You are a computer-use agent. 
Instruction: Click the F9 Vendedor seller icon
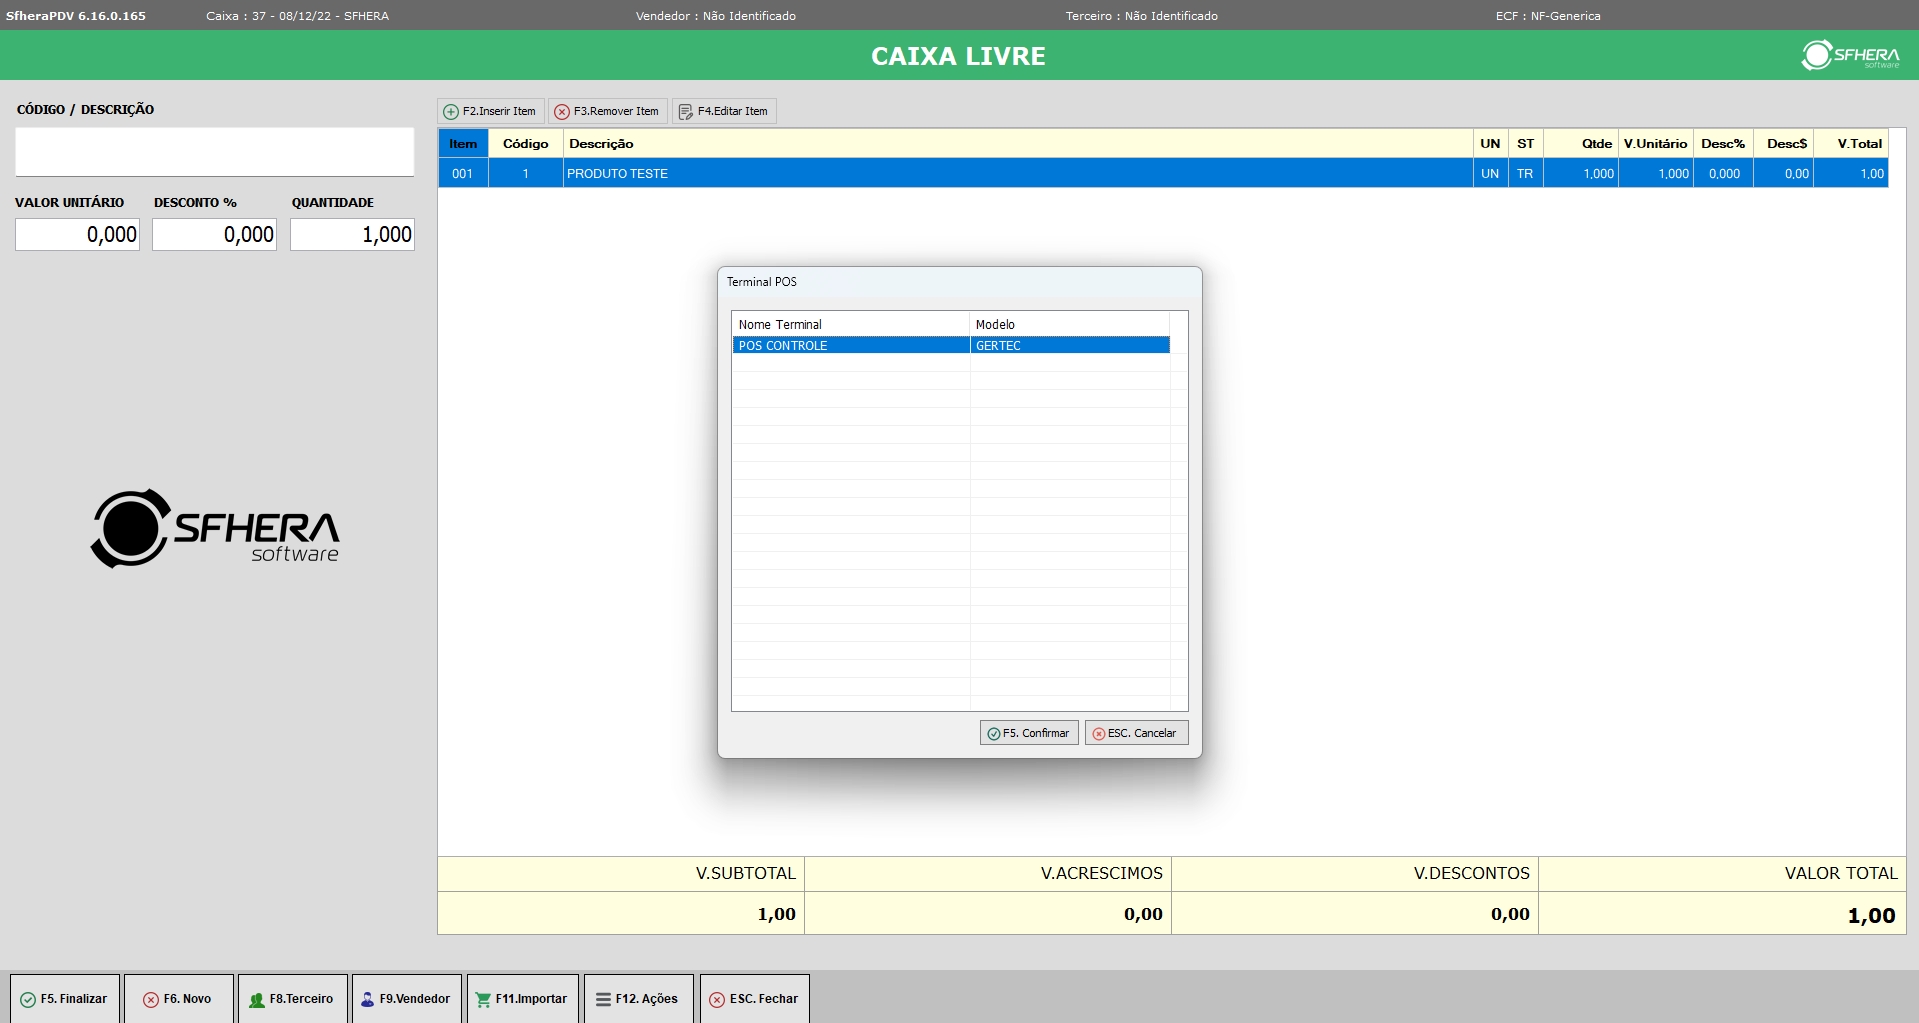(367, 999)
